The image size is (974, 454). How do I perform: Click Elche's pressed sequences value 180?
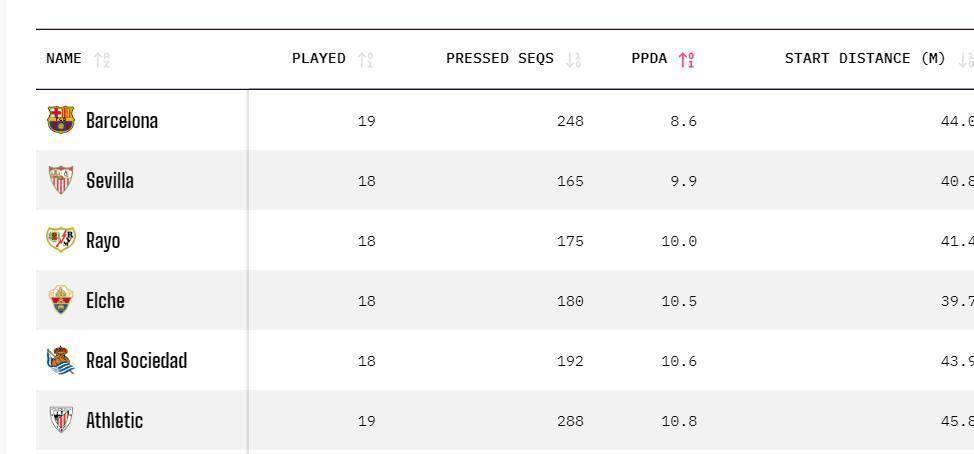click(x=570, y=301)
